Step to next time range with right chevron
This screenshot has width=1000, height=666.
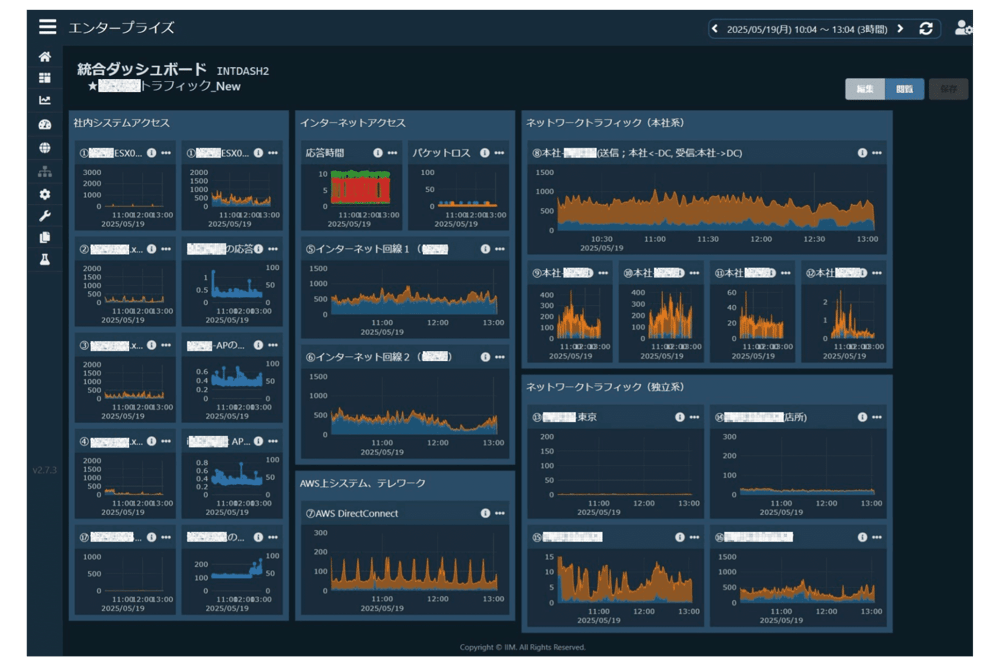click(x=901, y=29)
